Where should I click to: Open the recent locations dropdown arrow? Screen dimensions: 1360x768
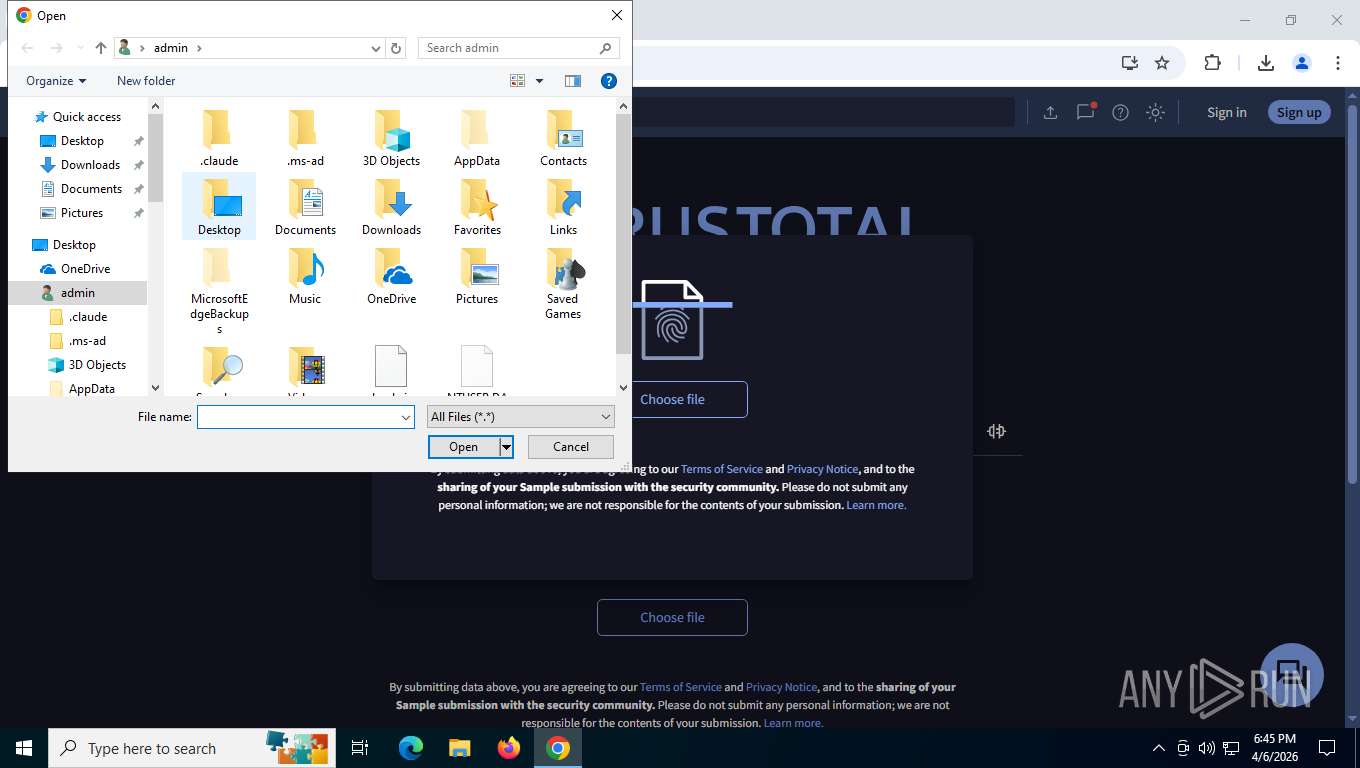80,48
